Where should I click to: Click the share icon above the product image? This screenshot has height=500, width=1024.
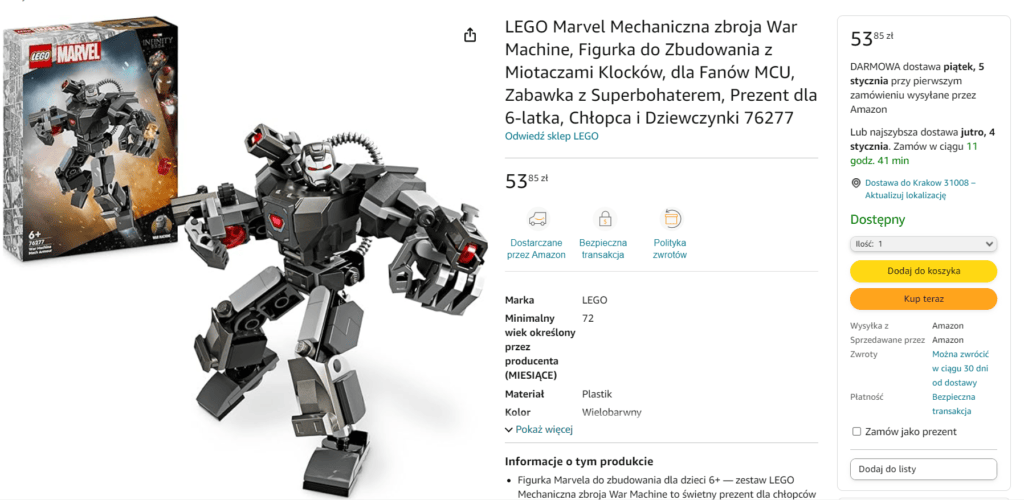470,35
